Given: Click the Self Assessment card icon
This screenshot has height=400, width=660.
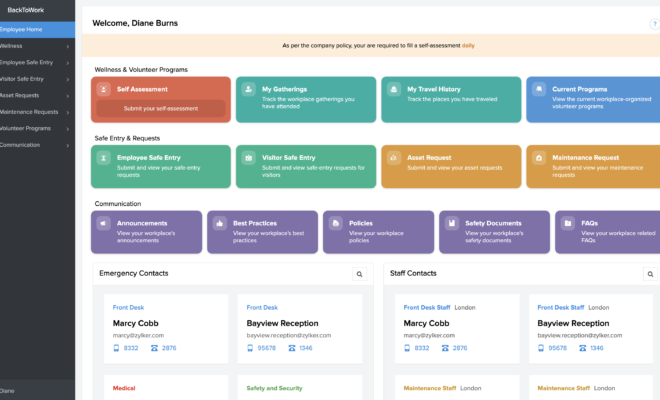Looking at the screenshot, I should coord(104,89).
